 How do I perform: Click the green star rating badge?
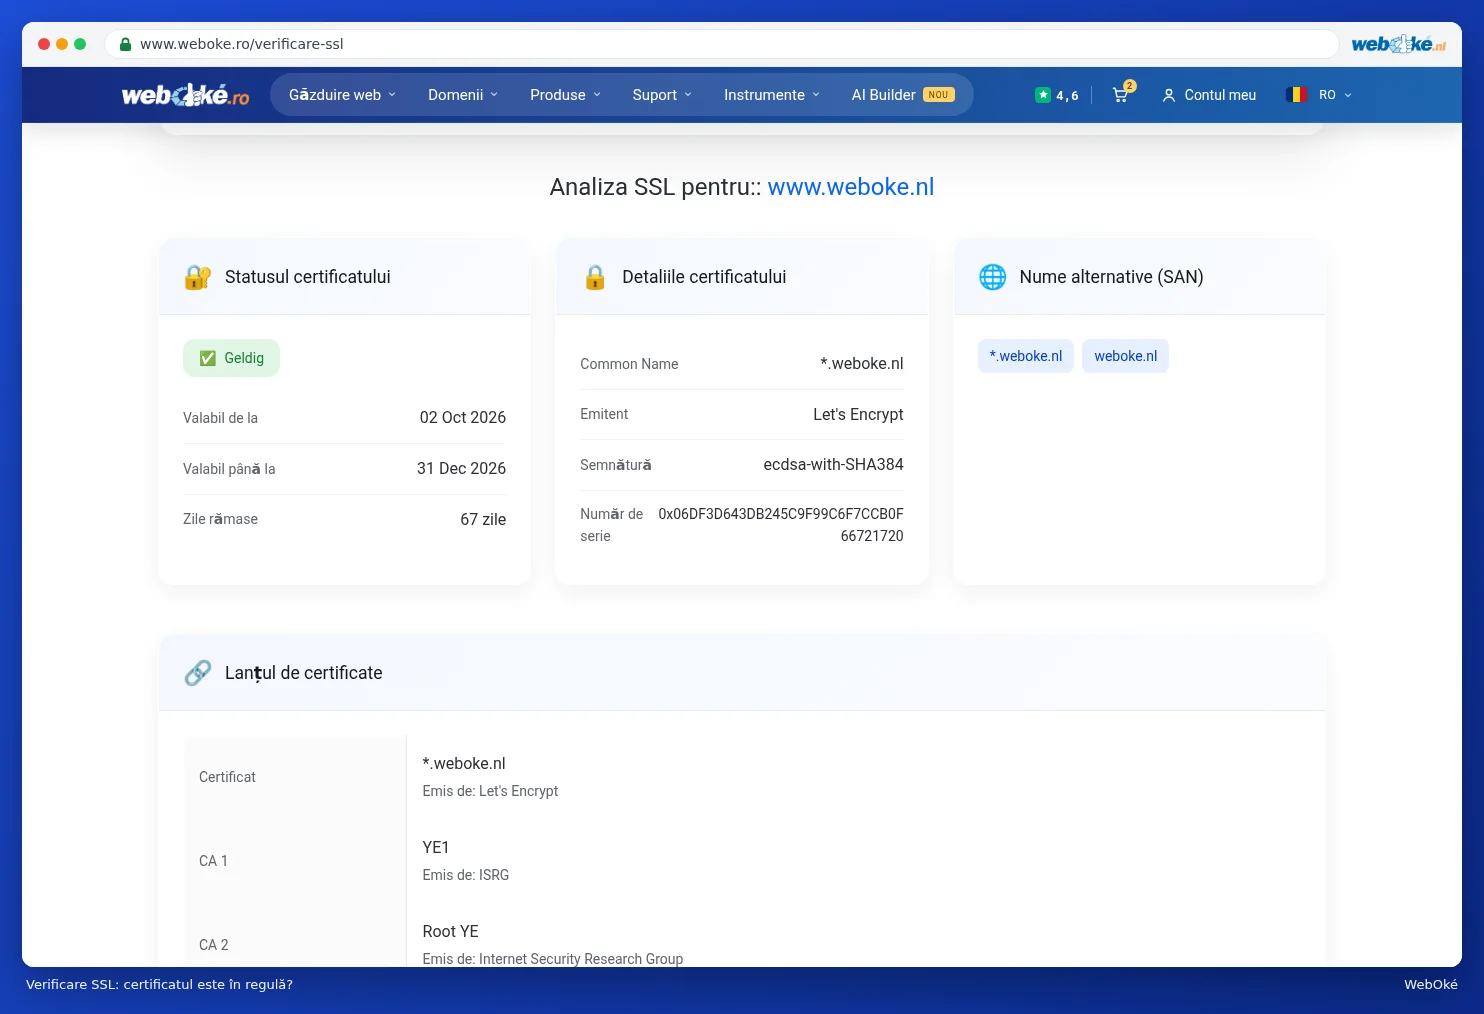point(1043,95)
